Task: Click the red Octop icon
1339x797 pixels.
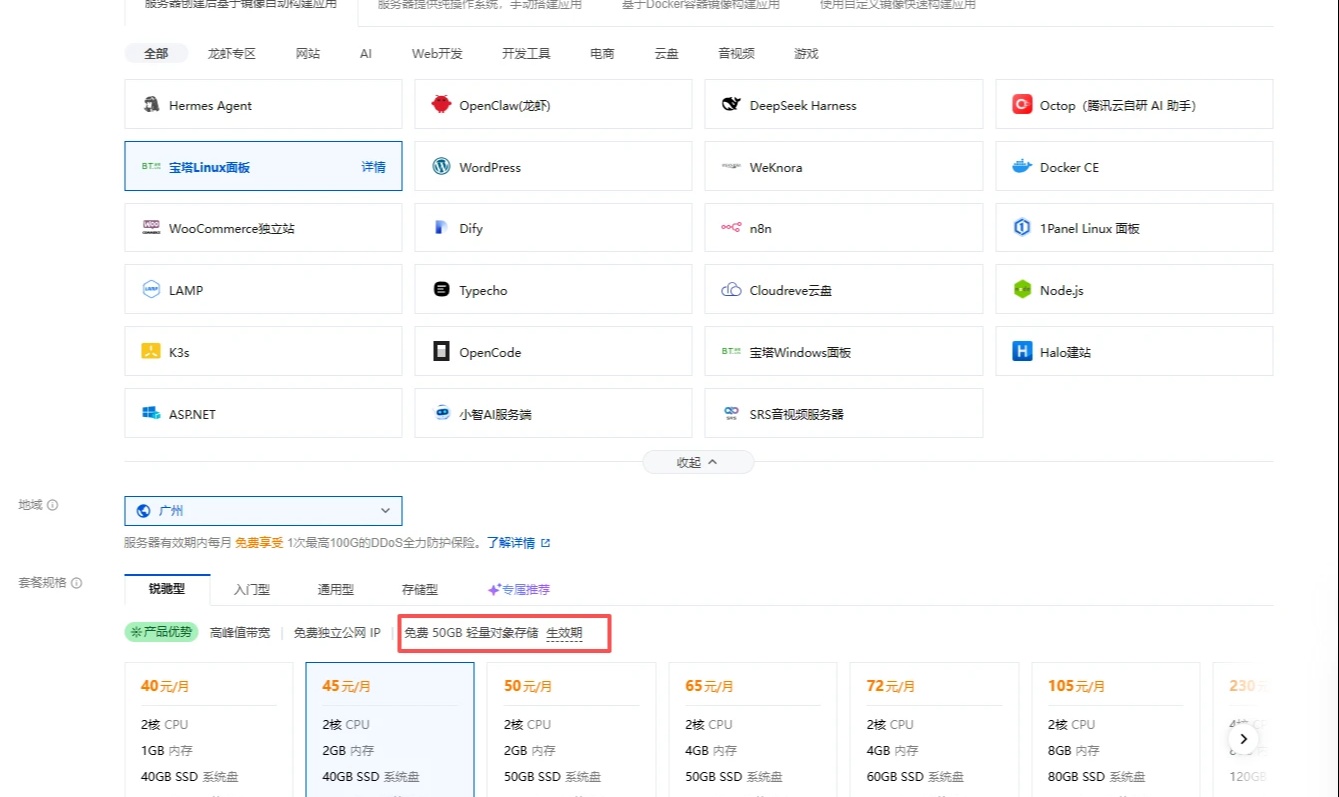Action: click(1022, 105)
